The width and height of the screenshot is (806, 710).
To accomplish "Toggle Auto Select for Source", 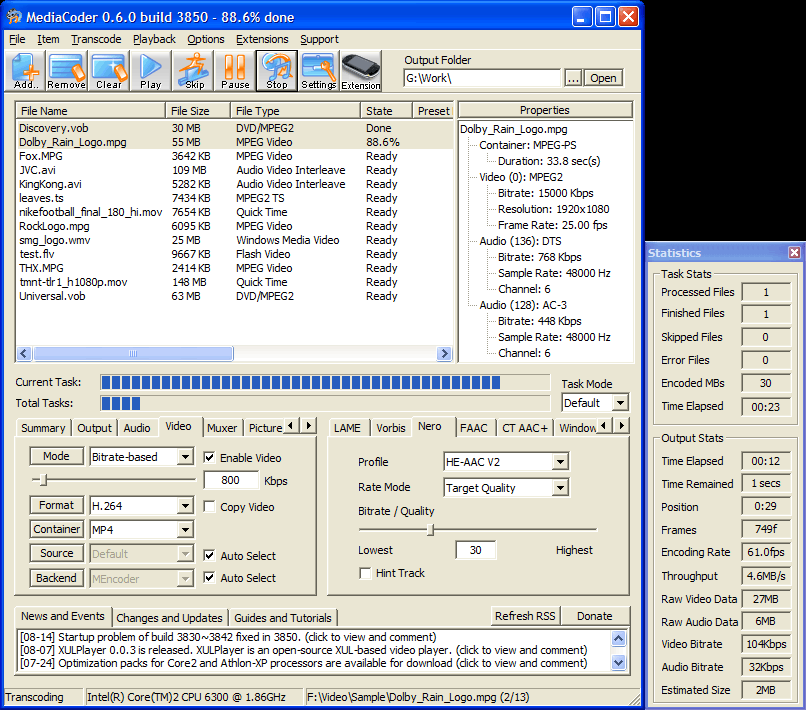I will (209, 555).
